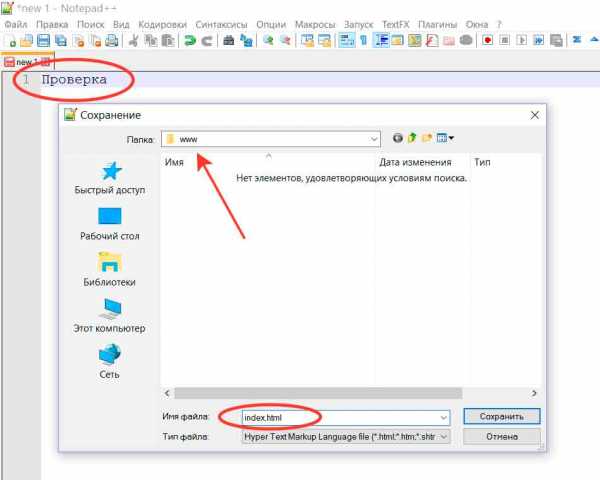Viewport: 600px width, 480px height.
Task: Click the Back icon in Save dialog
Action: tap(398, 138)
